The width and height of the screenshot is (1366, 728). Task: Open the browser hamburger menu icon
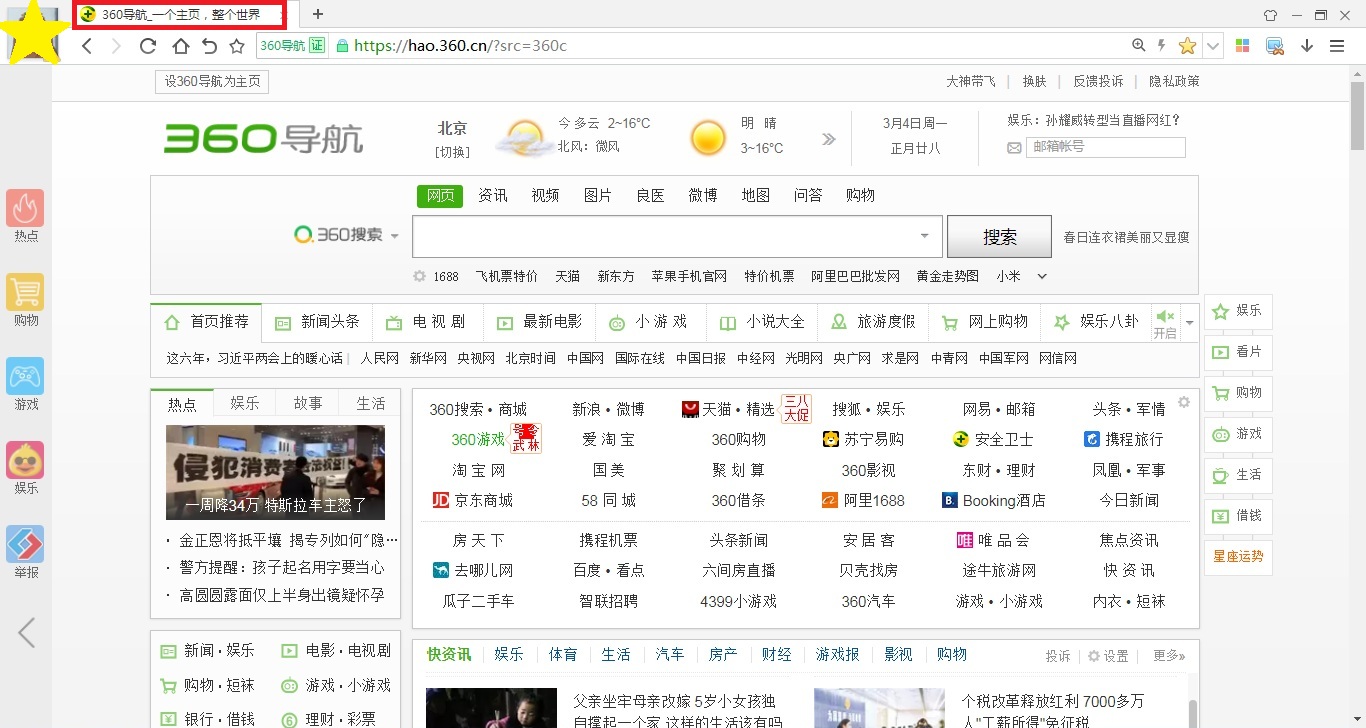click(x=1338, y=46)
